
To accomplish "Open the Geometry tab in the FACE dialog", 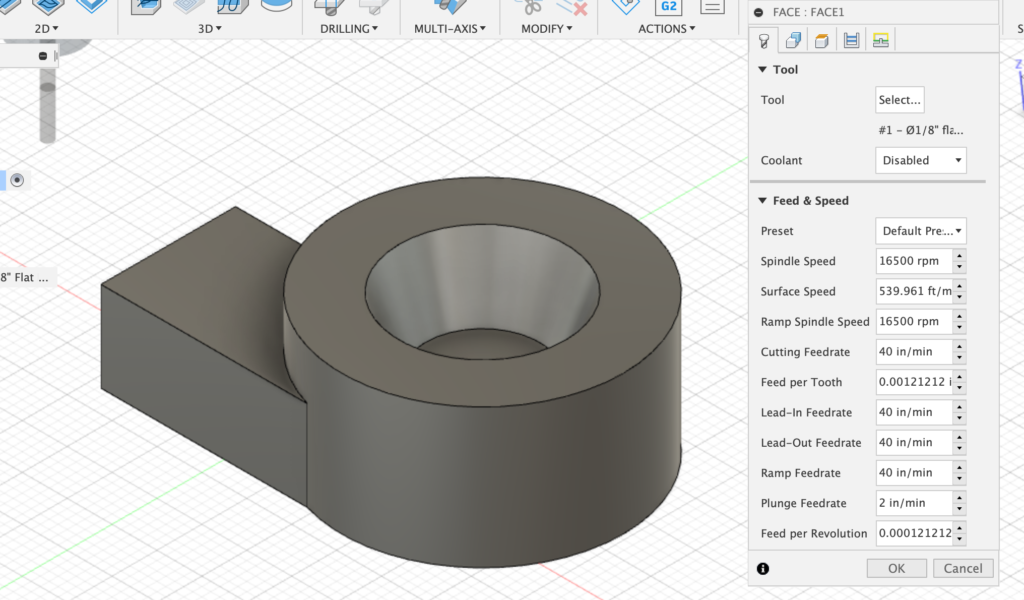I will click(x=793, y=41).
